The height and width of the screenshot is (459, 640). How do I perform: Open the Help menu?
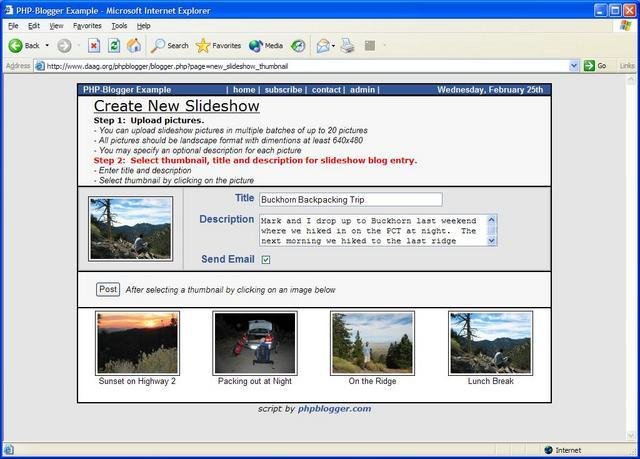pyautogui.click(x=143, y=26)
